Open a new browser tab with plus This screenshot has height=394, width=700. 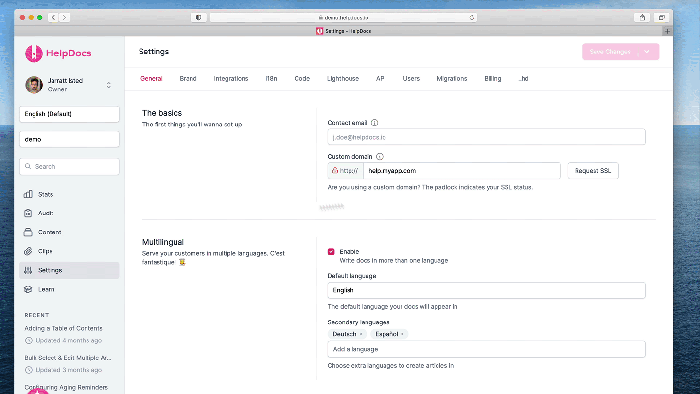(667, 31)
